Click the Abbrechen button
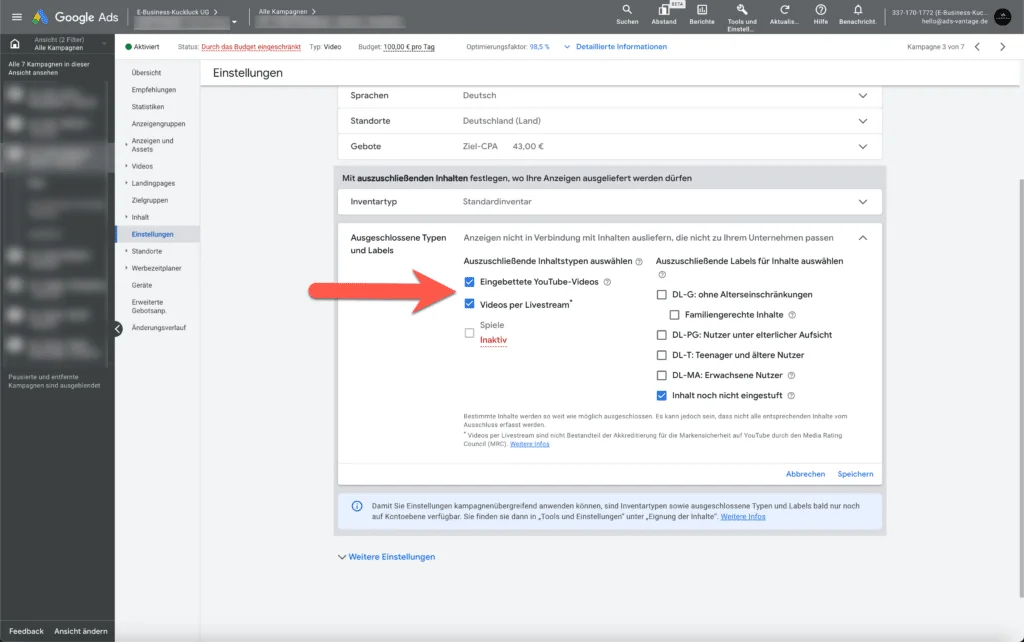 [x=805, y=474]
